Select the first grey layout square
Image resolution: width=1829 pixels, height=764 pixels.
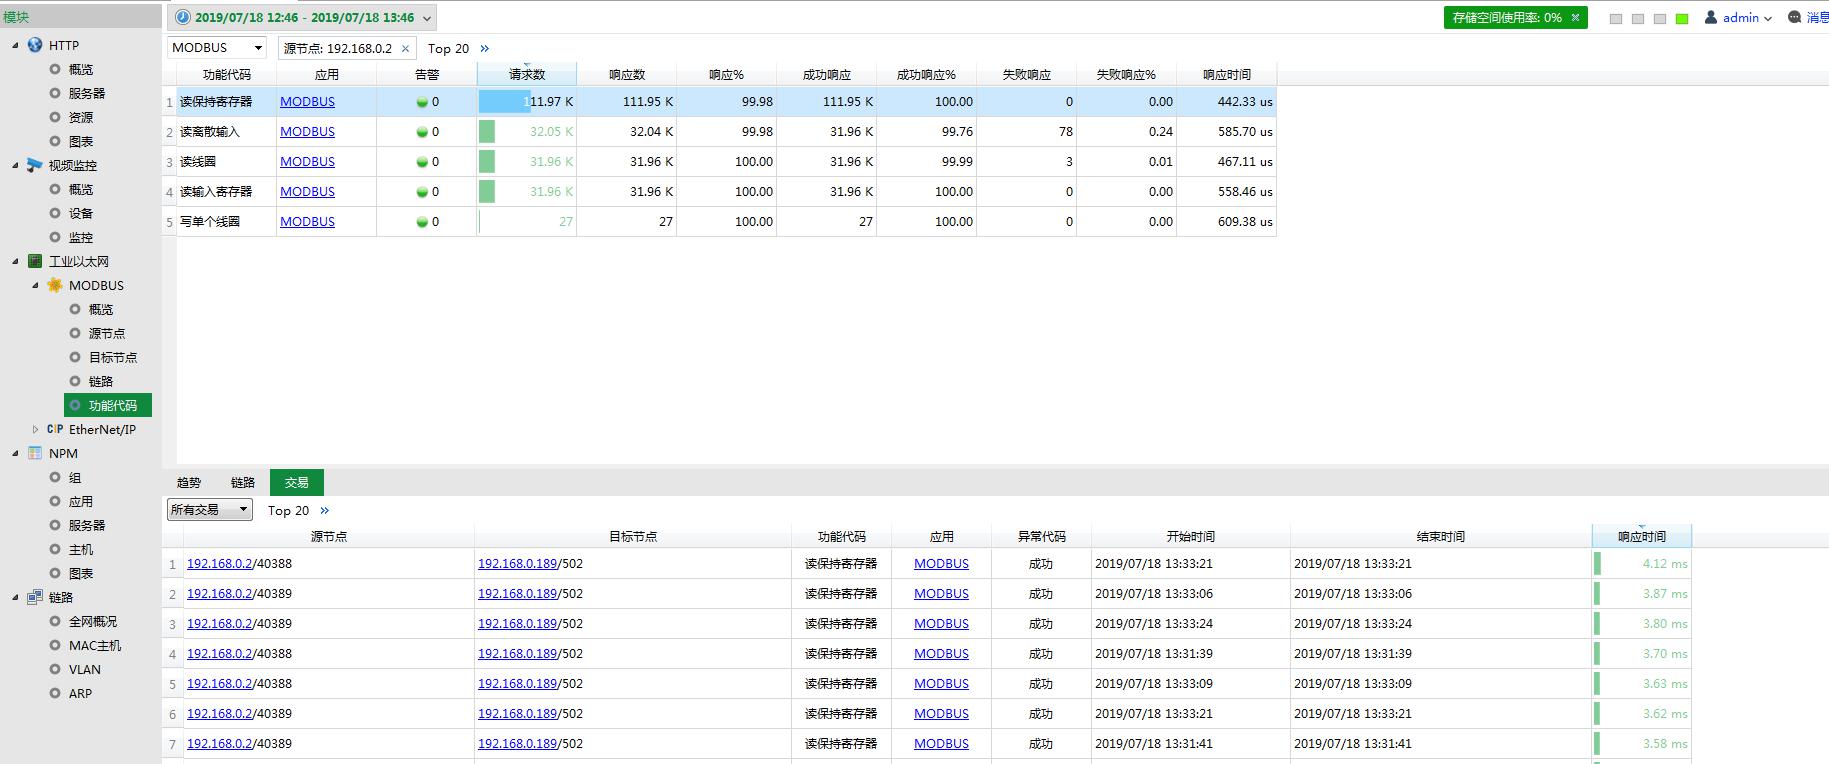pos(1616,19)
